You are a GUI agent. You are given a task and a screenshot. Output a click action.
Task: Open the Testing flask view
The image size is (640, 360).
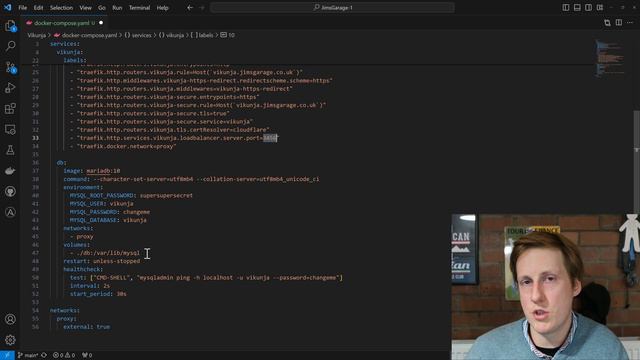[x=10, y=150]
